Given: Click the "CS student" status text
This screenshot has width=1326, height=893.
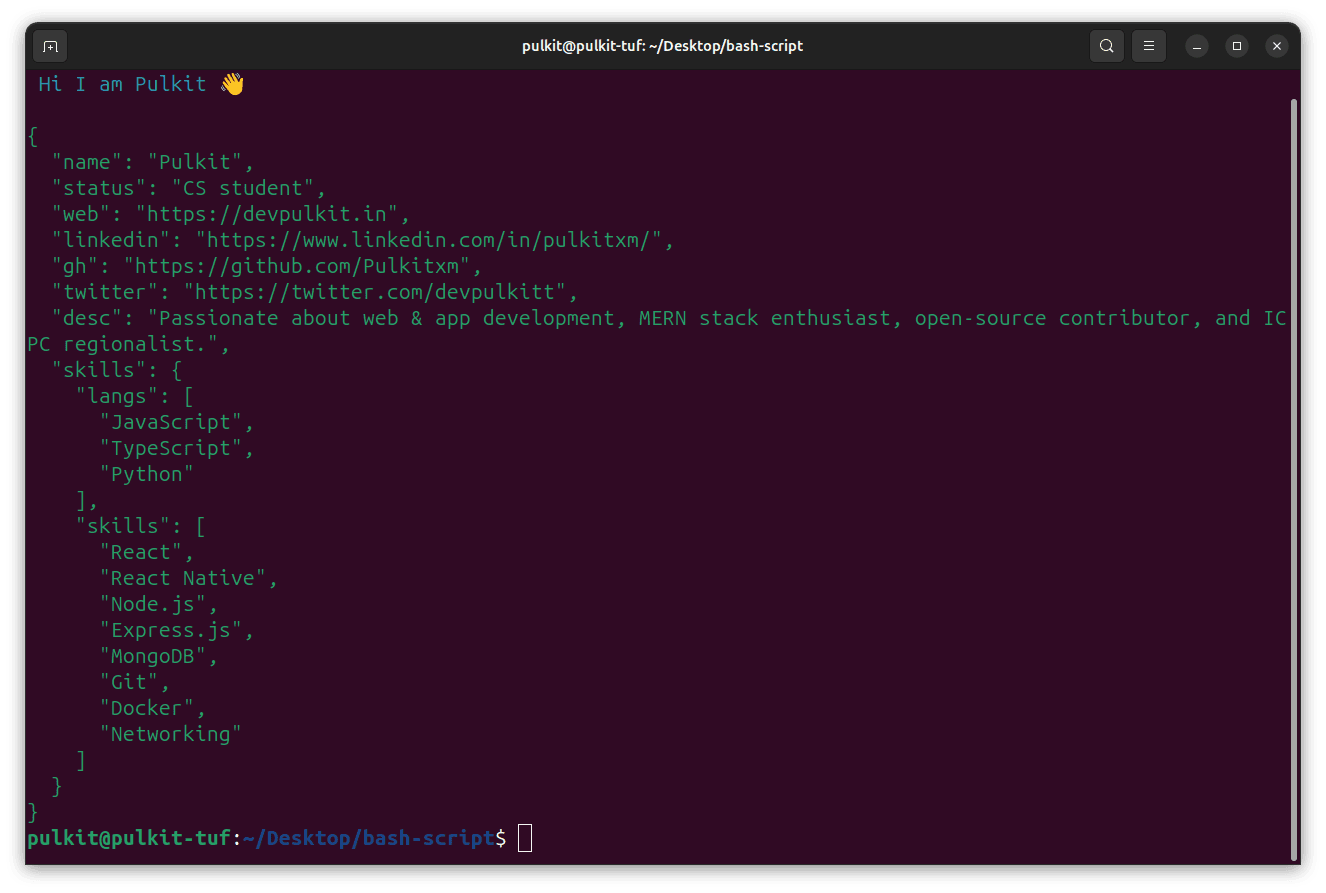Looking at the screenshot, I should tap(247, 187).
